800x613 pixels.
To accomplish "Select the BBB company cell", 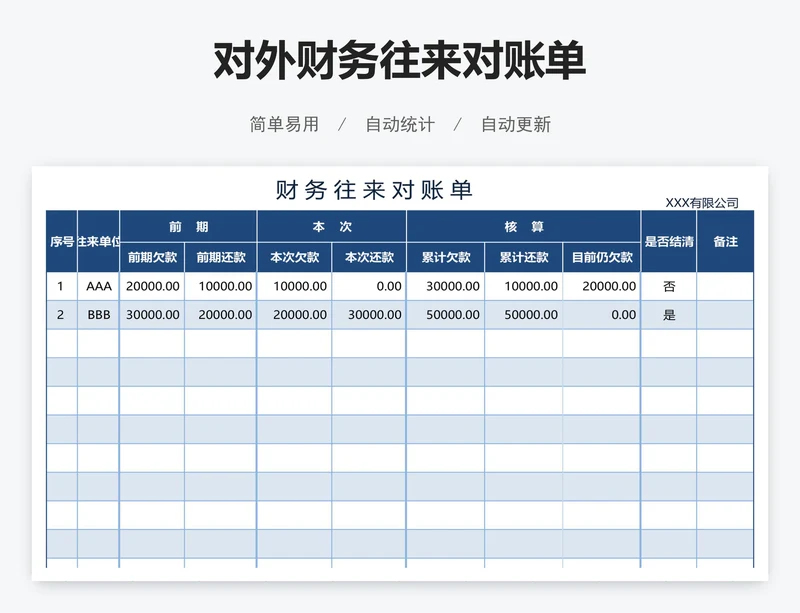I will 98,315.
